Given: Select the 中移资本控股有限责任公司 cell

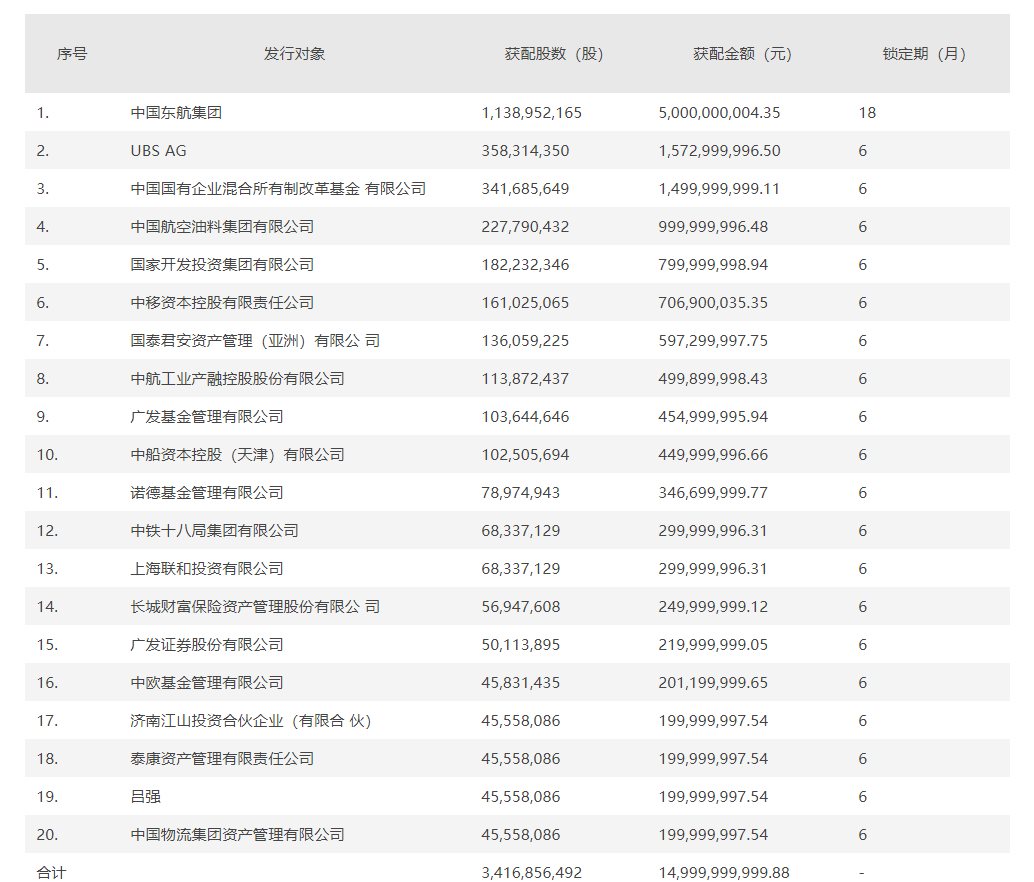Looking at the screenshot, I should click(x=222, y=303).
